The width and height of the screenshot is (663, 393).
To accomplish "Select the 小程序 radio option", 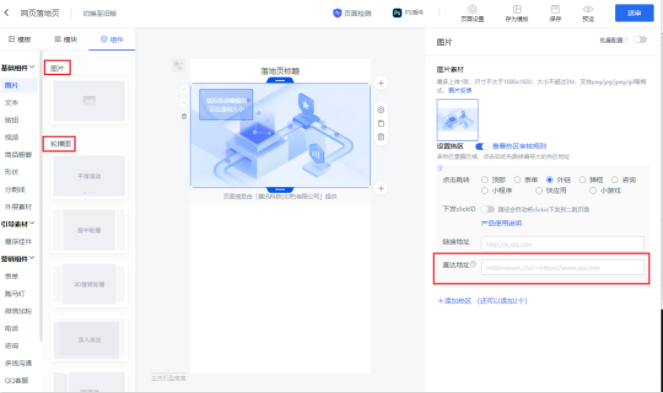I will point(485,190).
